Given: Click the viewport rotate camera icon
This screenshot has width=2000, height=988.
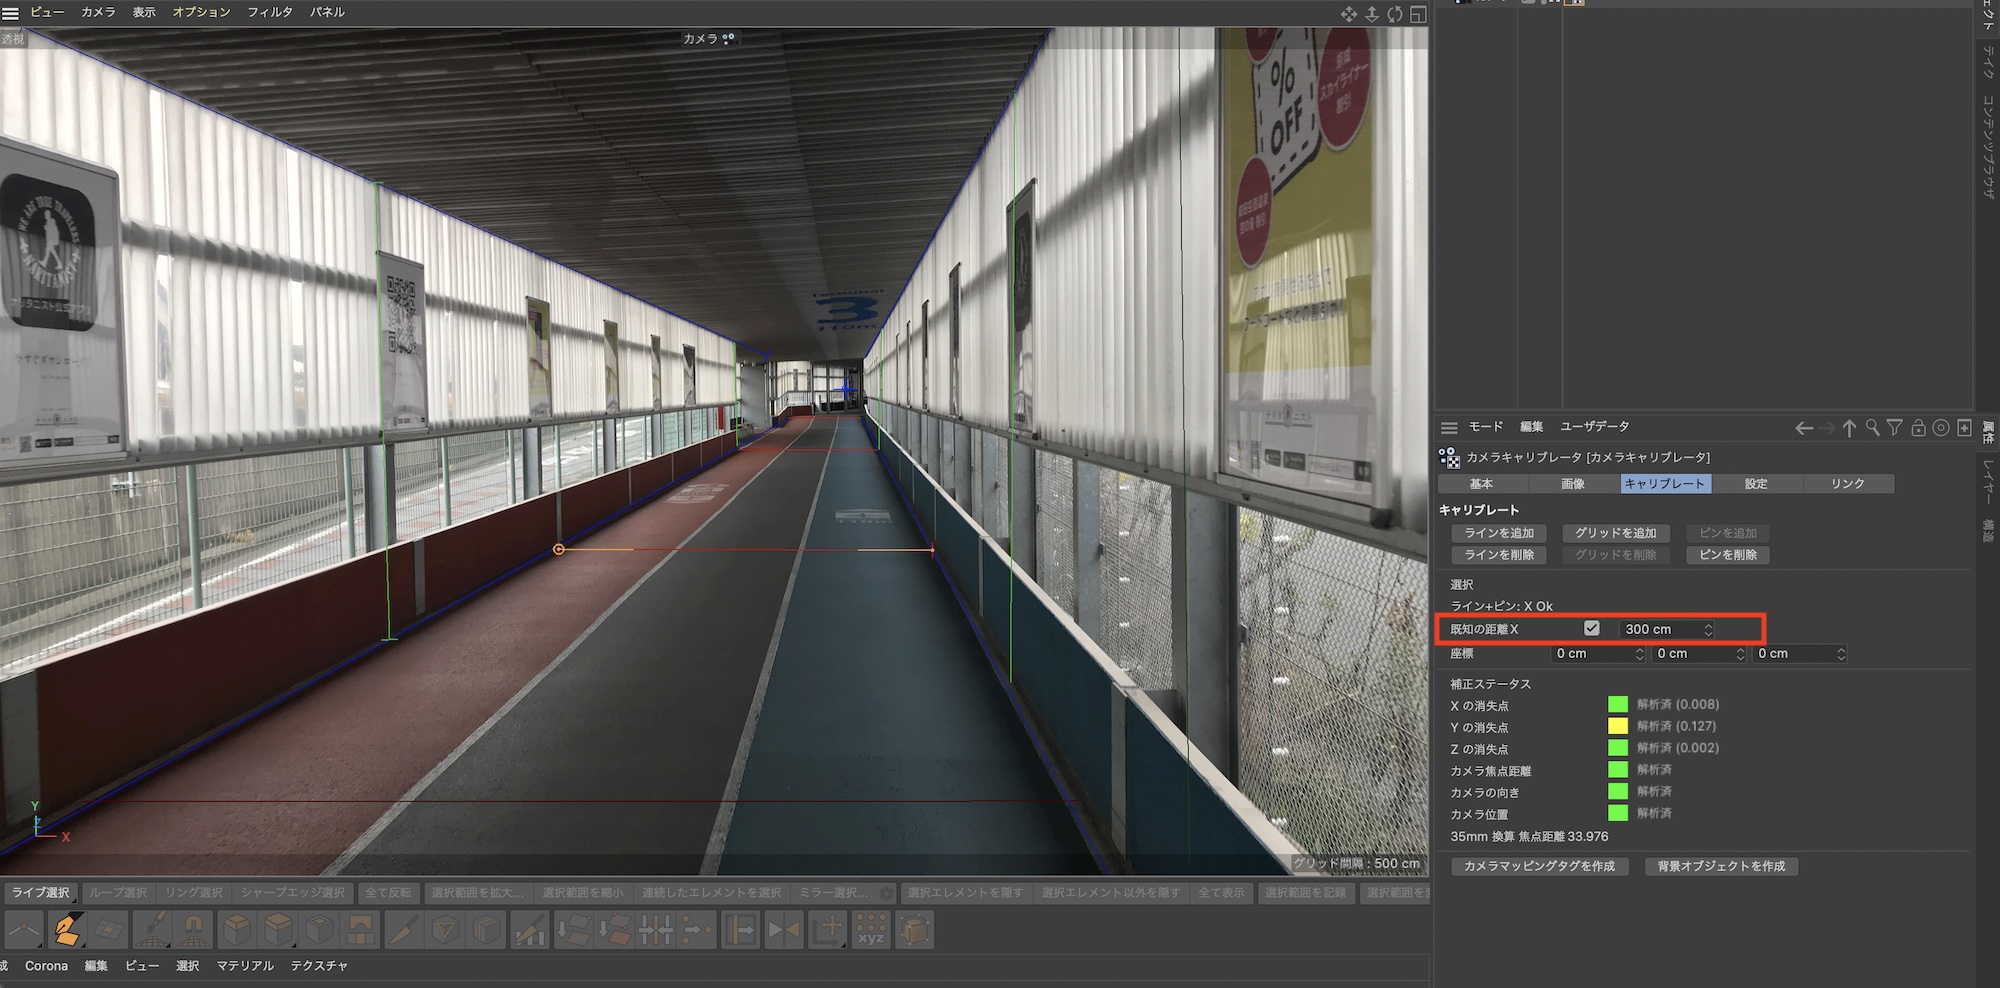Looking at the screenshot, I should [1395, 14].
